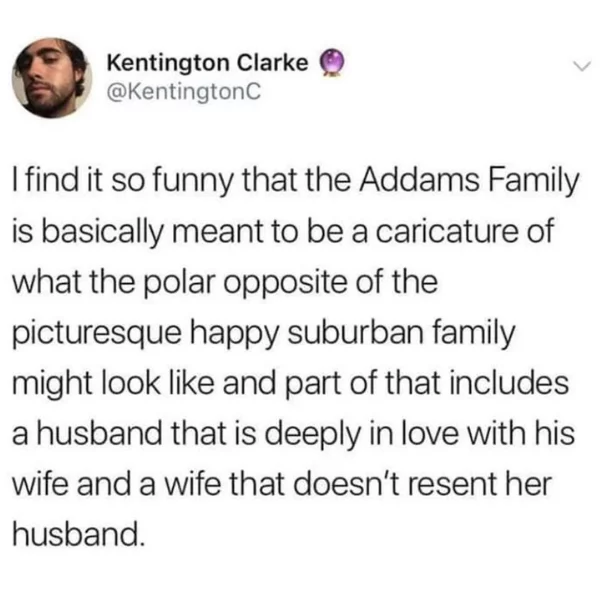Click the word "basically" in the tweet
Image resolution: width=600 pixels, height=600 pixels.
coord(101,233)
